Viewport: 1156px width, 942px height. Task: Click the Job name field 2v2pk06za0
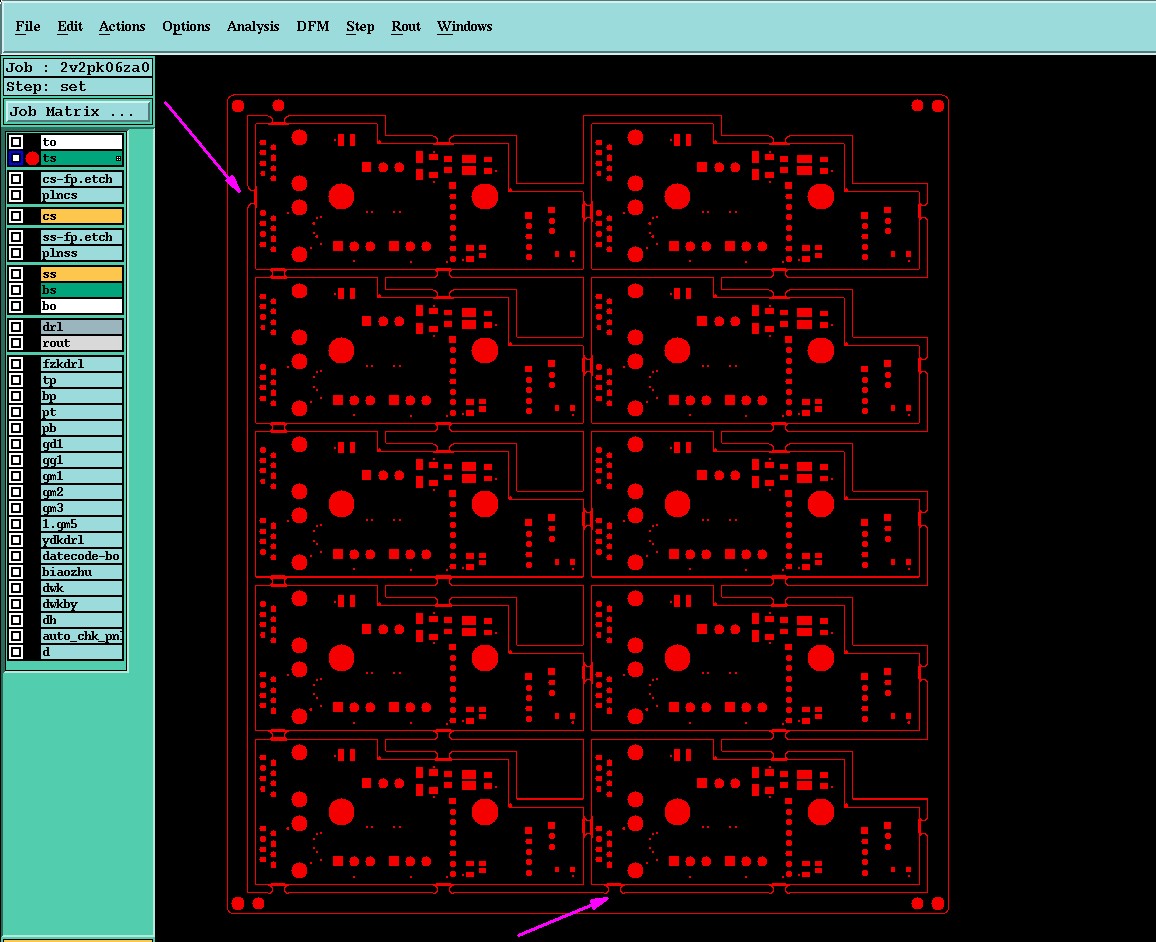[x=77, y=67]
